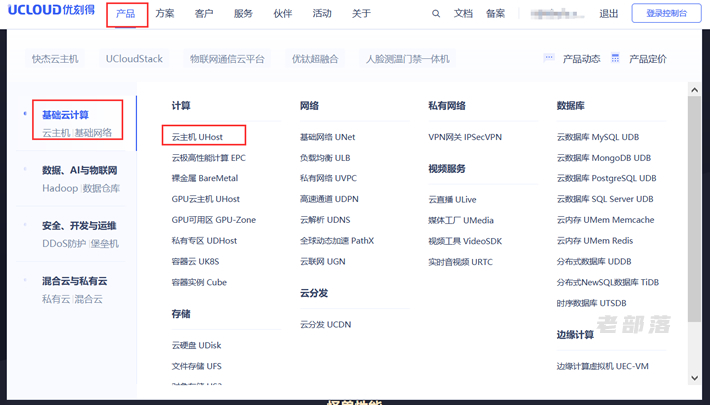The image size is (710, 405).
Task: Select the 快杰云主机 quick tag
Action: [55, 59]
